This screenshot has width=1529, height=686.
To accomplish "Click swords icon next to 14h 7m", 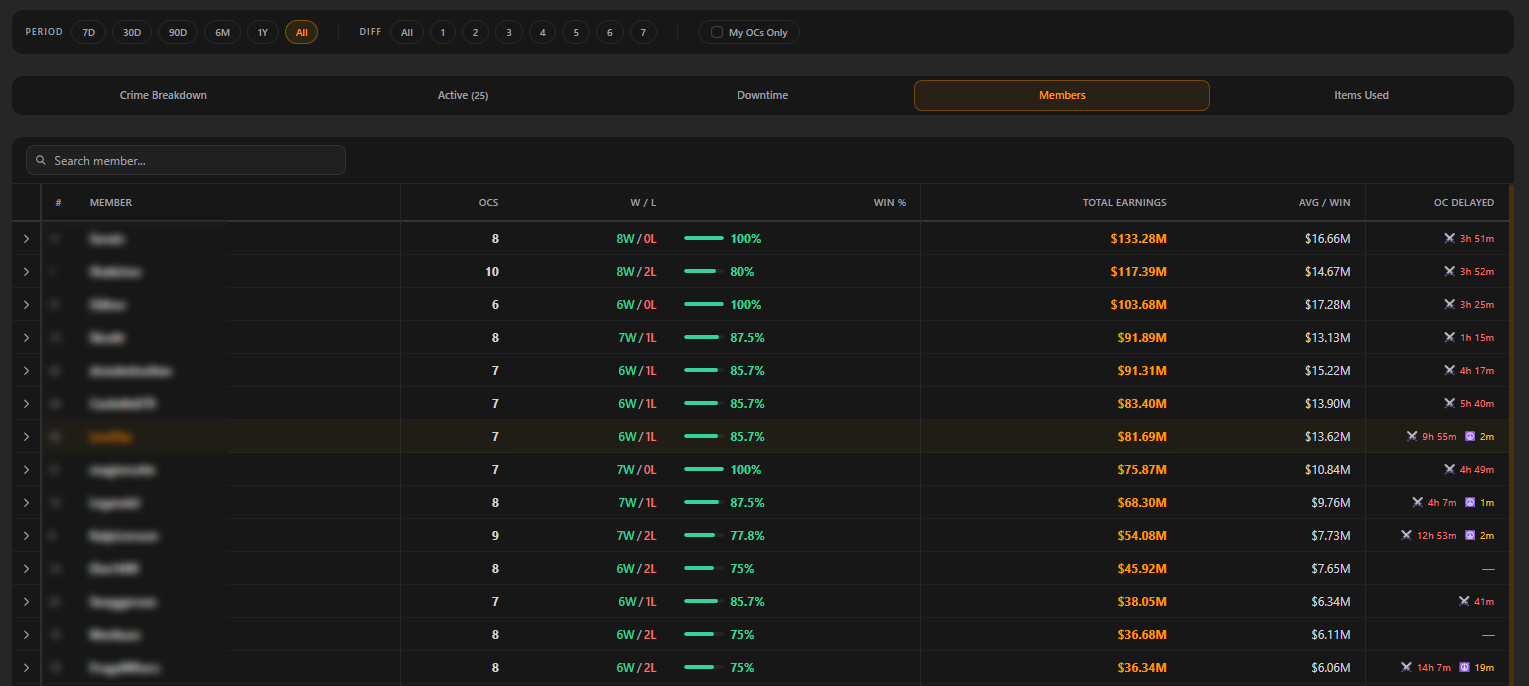I will click(x=1406, y=668).
